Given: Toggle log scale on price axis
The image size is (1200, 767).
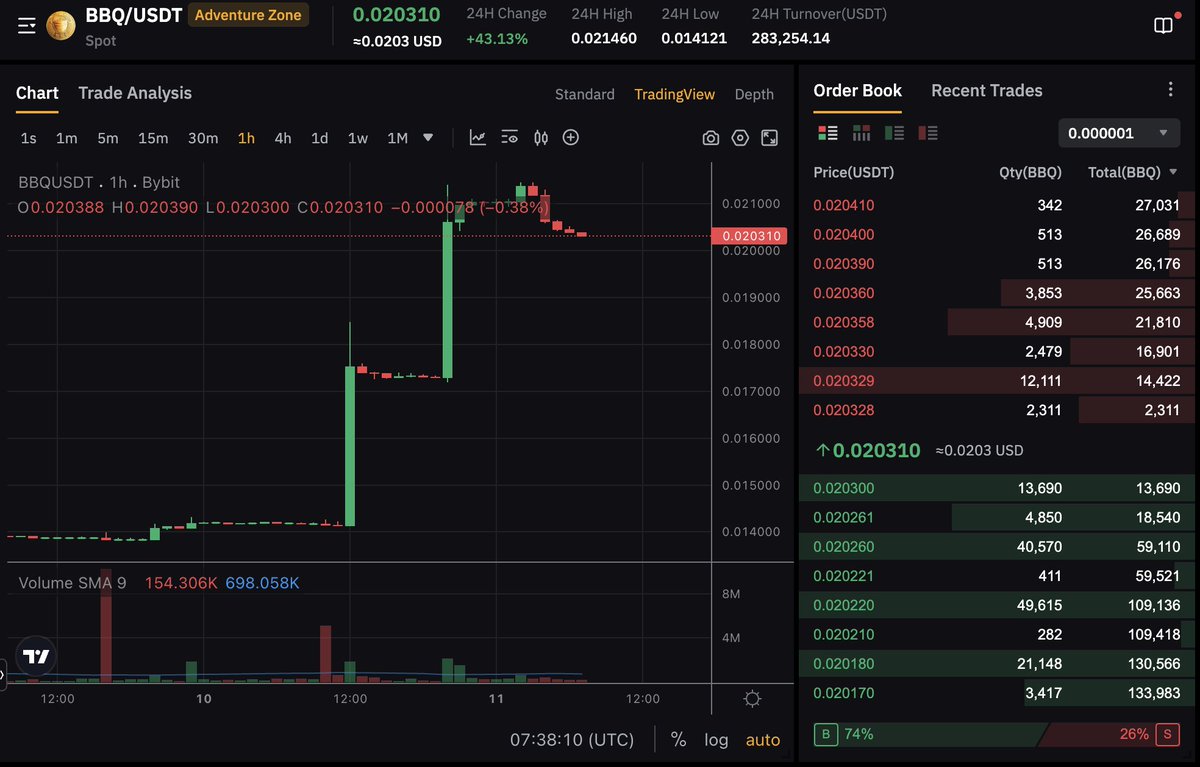Looking at the screenshot, I should [x=716, y=740].
